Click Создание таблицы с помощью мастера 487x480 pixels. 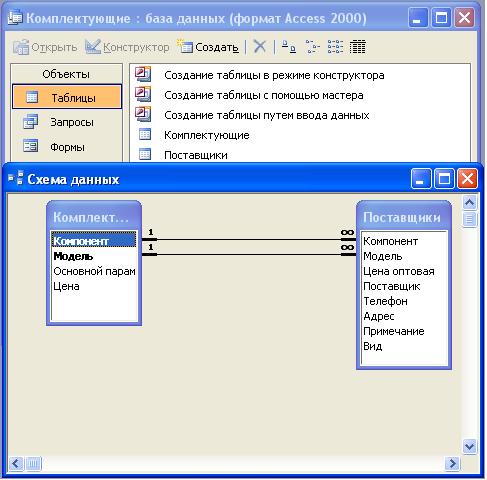(264, 95)
